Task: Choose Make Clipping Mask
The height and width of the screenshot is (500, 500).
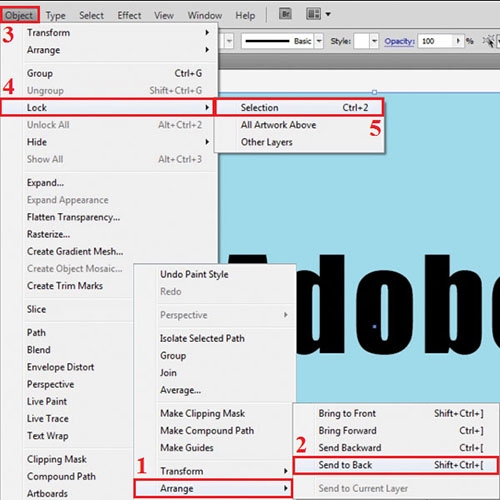Action: coord(215,414)
